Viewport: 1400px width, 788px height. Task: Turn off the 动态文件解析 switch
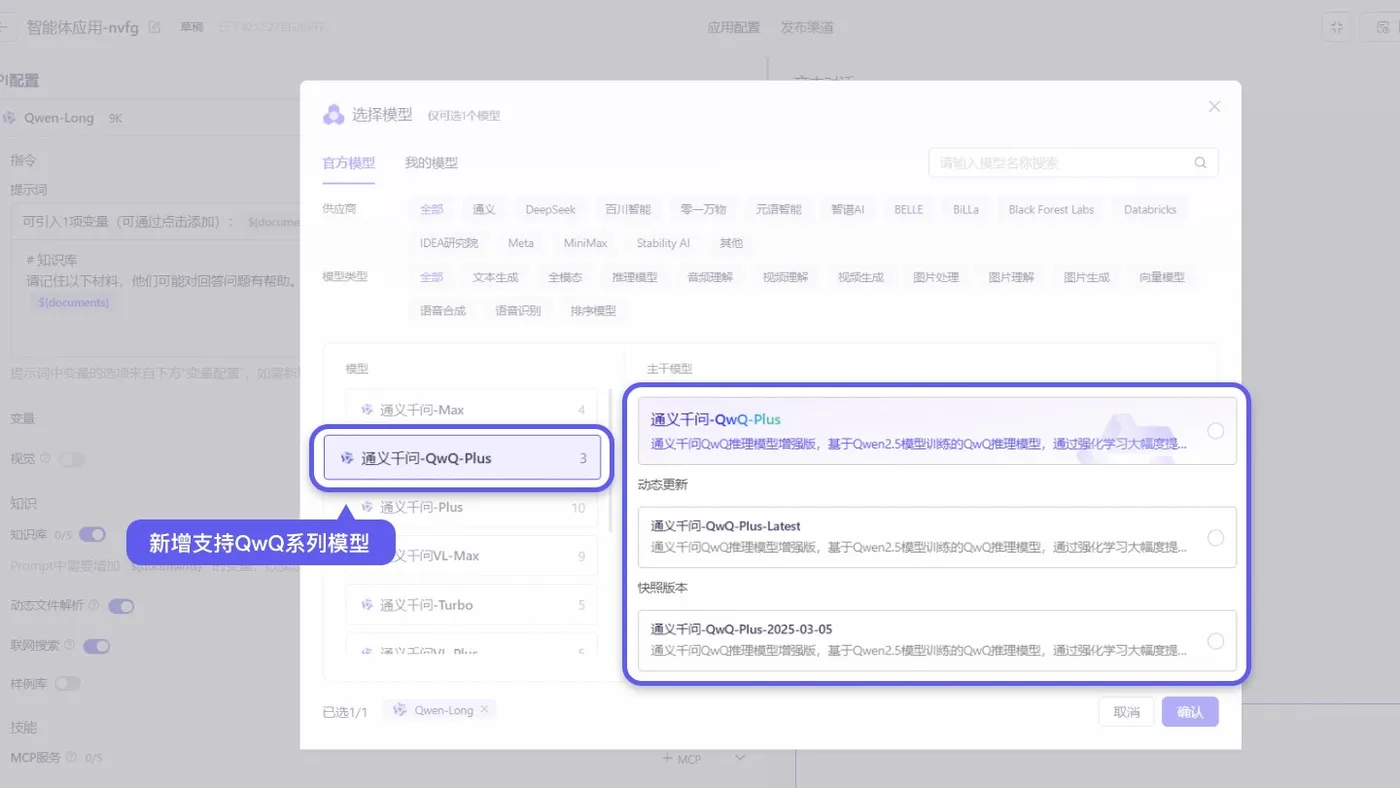[121, 606]
